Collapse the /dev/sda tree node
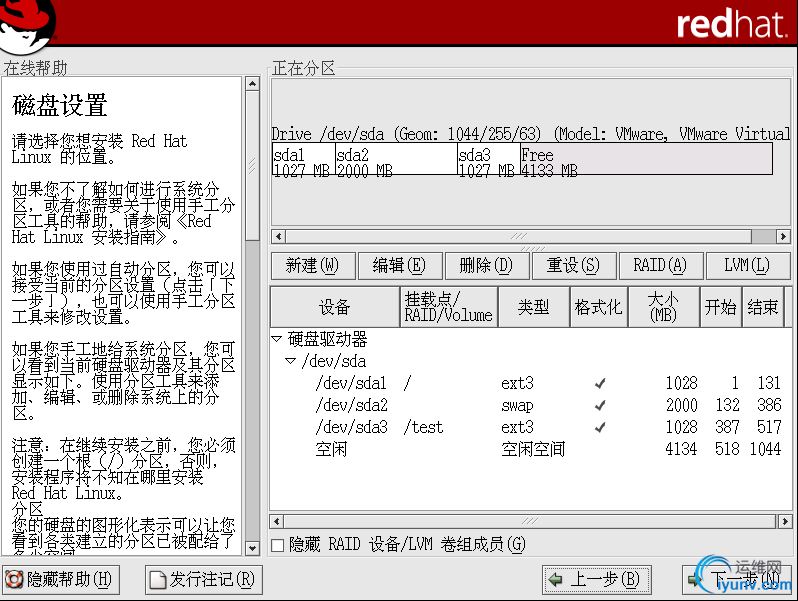This screenshot has height=601, width=798. click(290, 361)
